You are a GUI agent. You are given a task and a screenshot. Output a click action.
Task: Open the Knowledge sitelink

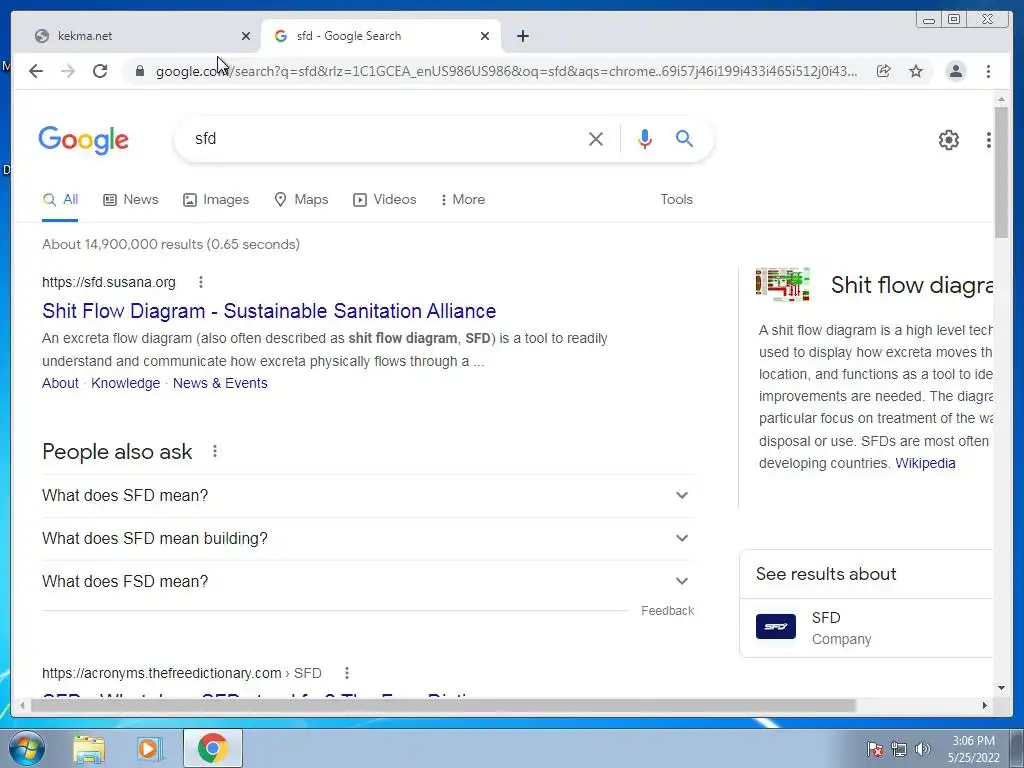pos(125,383)
